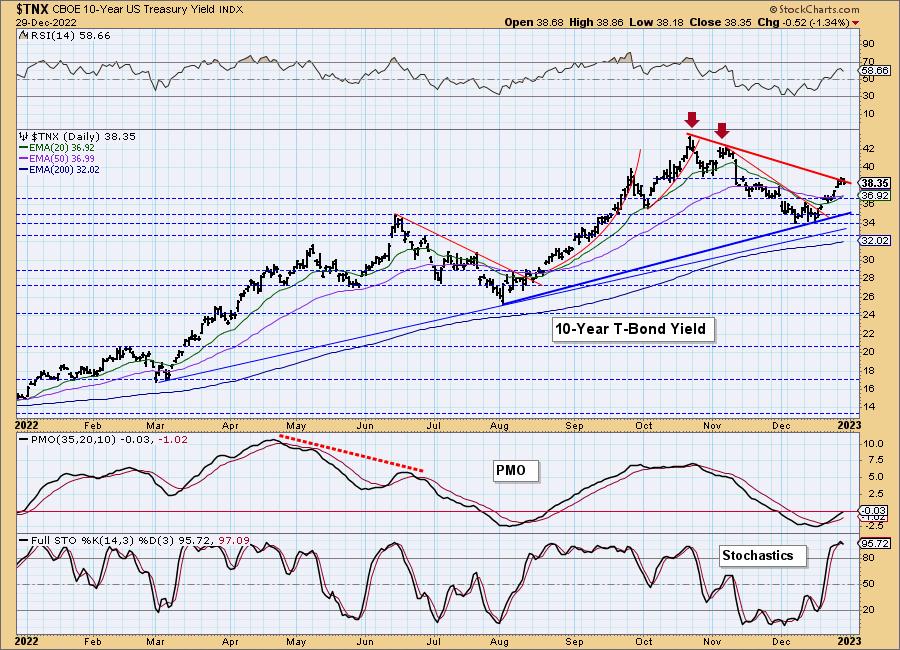Click the Full STO legend line icon

24,540
